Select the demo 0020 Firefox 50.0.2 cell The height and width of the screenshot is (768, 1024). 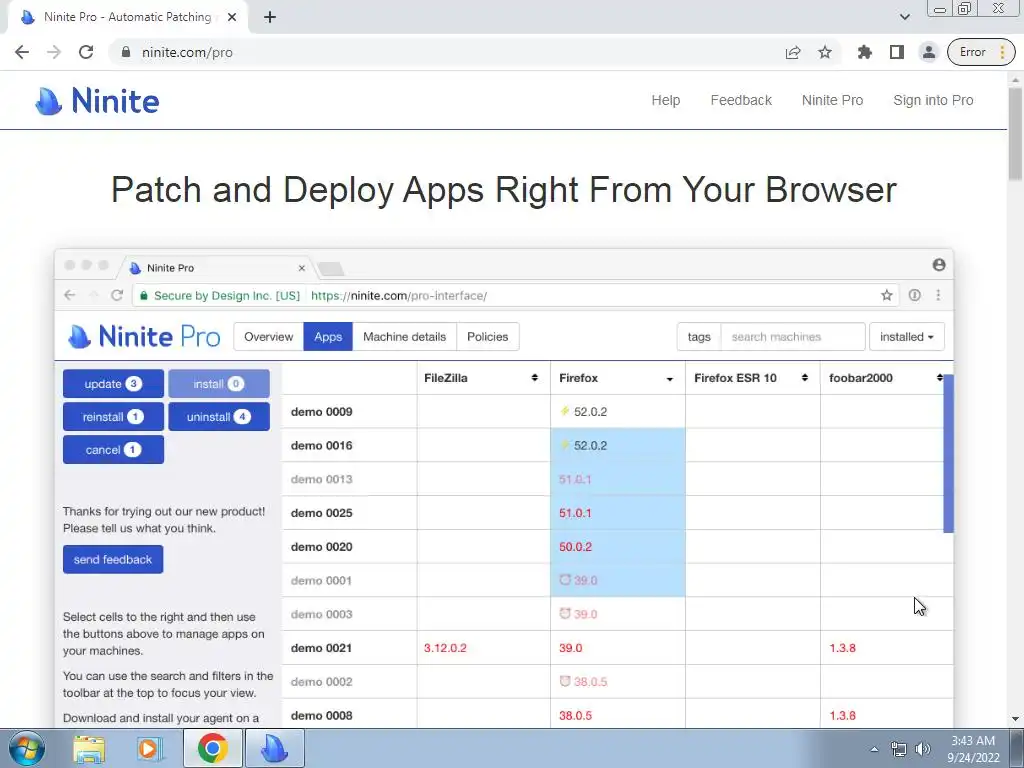tap(618, 547)
